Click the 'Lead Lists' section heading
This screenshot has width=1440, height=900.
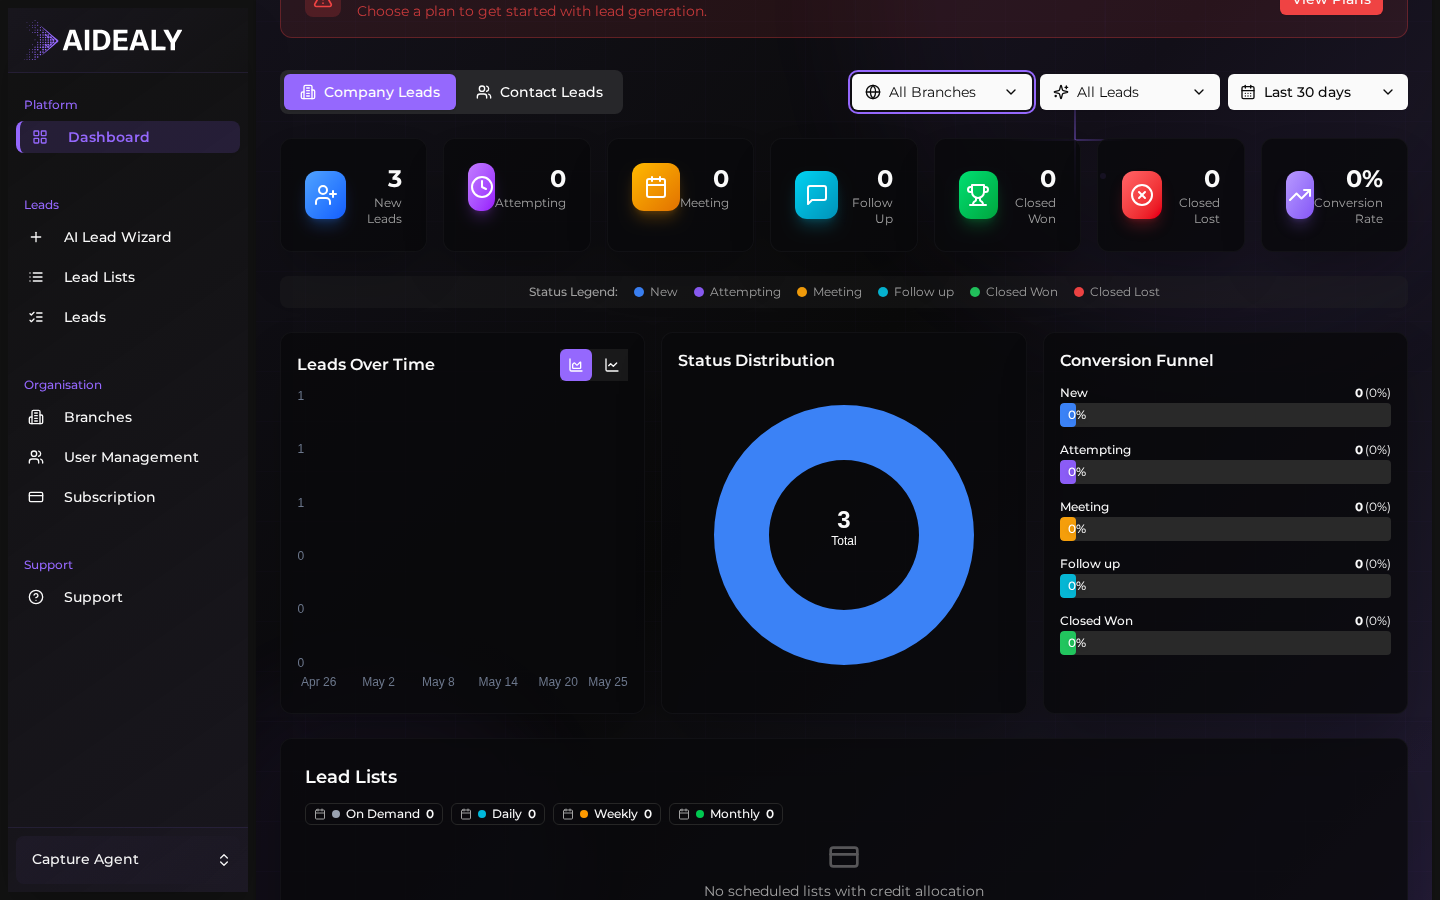click(351, 777)
